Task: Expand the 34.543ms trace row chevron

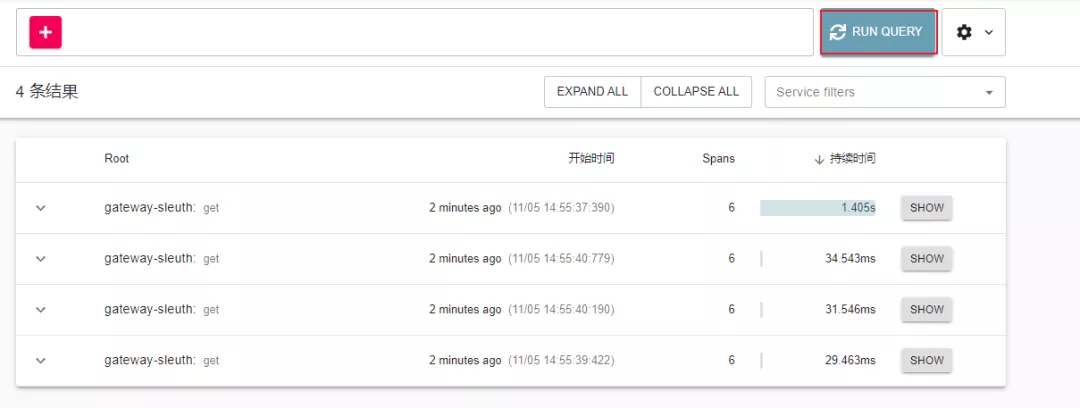Action: click(x=41, y=259)
